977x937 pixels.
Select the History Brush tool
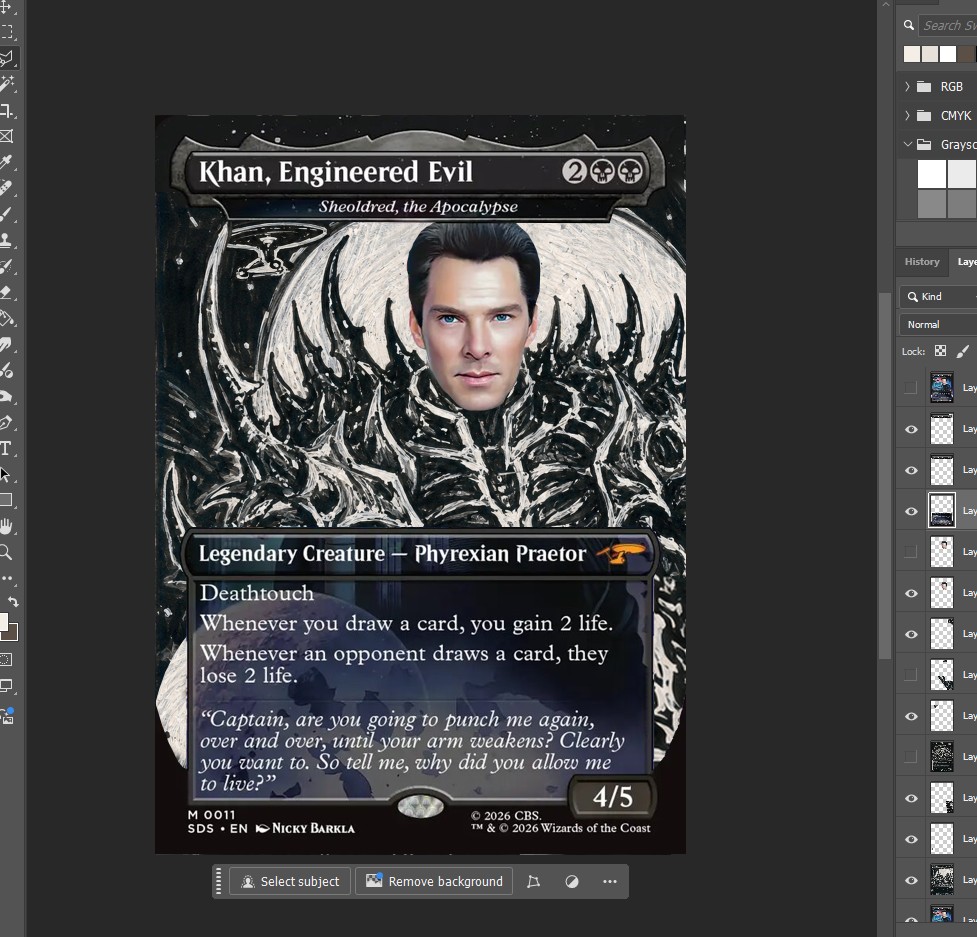pyautogui.click(x=6, y=267)
